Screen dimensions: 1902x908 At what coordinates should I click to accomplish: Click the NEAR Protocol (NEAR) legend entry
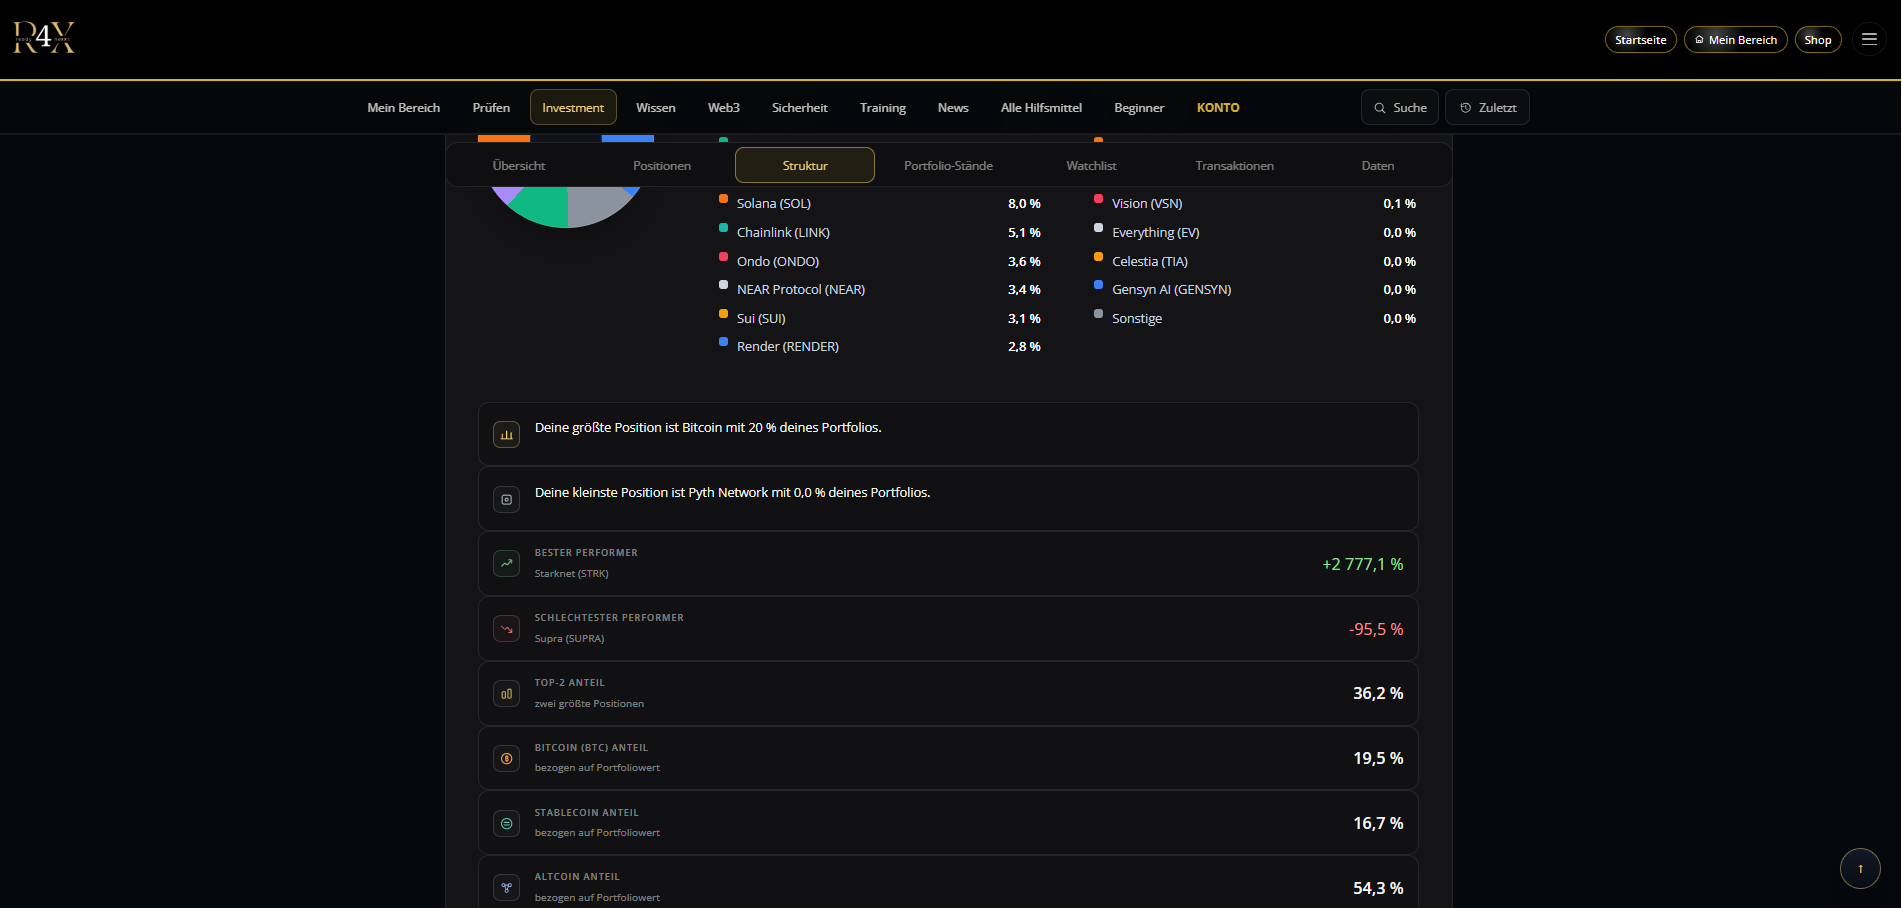tap(801, 290)
